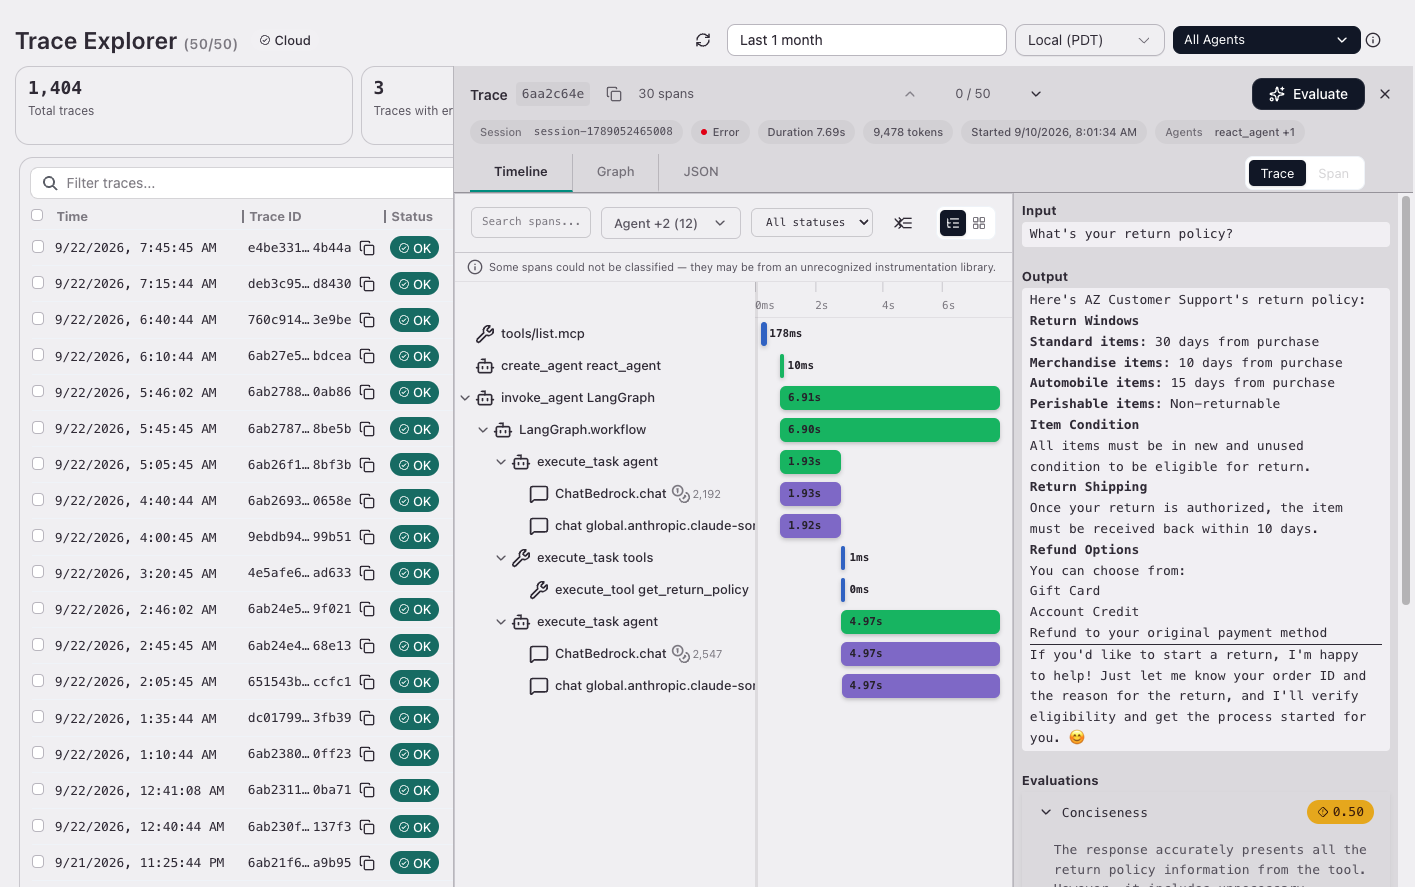Copy trace ID 6ab2788...0ab86
The height and width of the screenshot is (887, 1415).
point(367,392)
